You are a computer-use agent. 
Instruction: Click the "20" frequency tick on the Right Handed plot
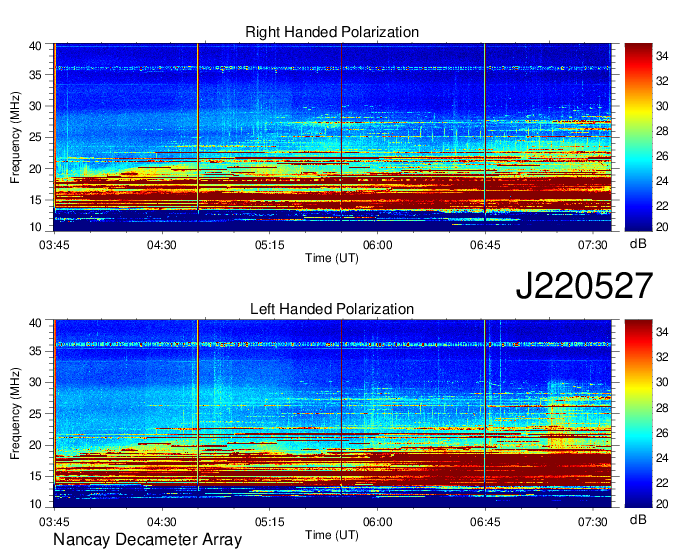click(x=35, y=169)
